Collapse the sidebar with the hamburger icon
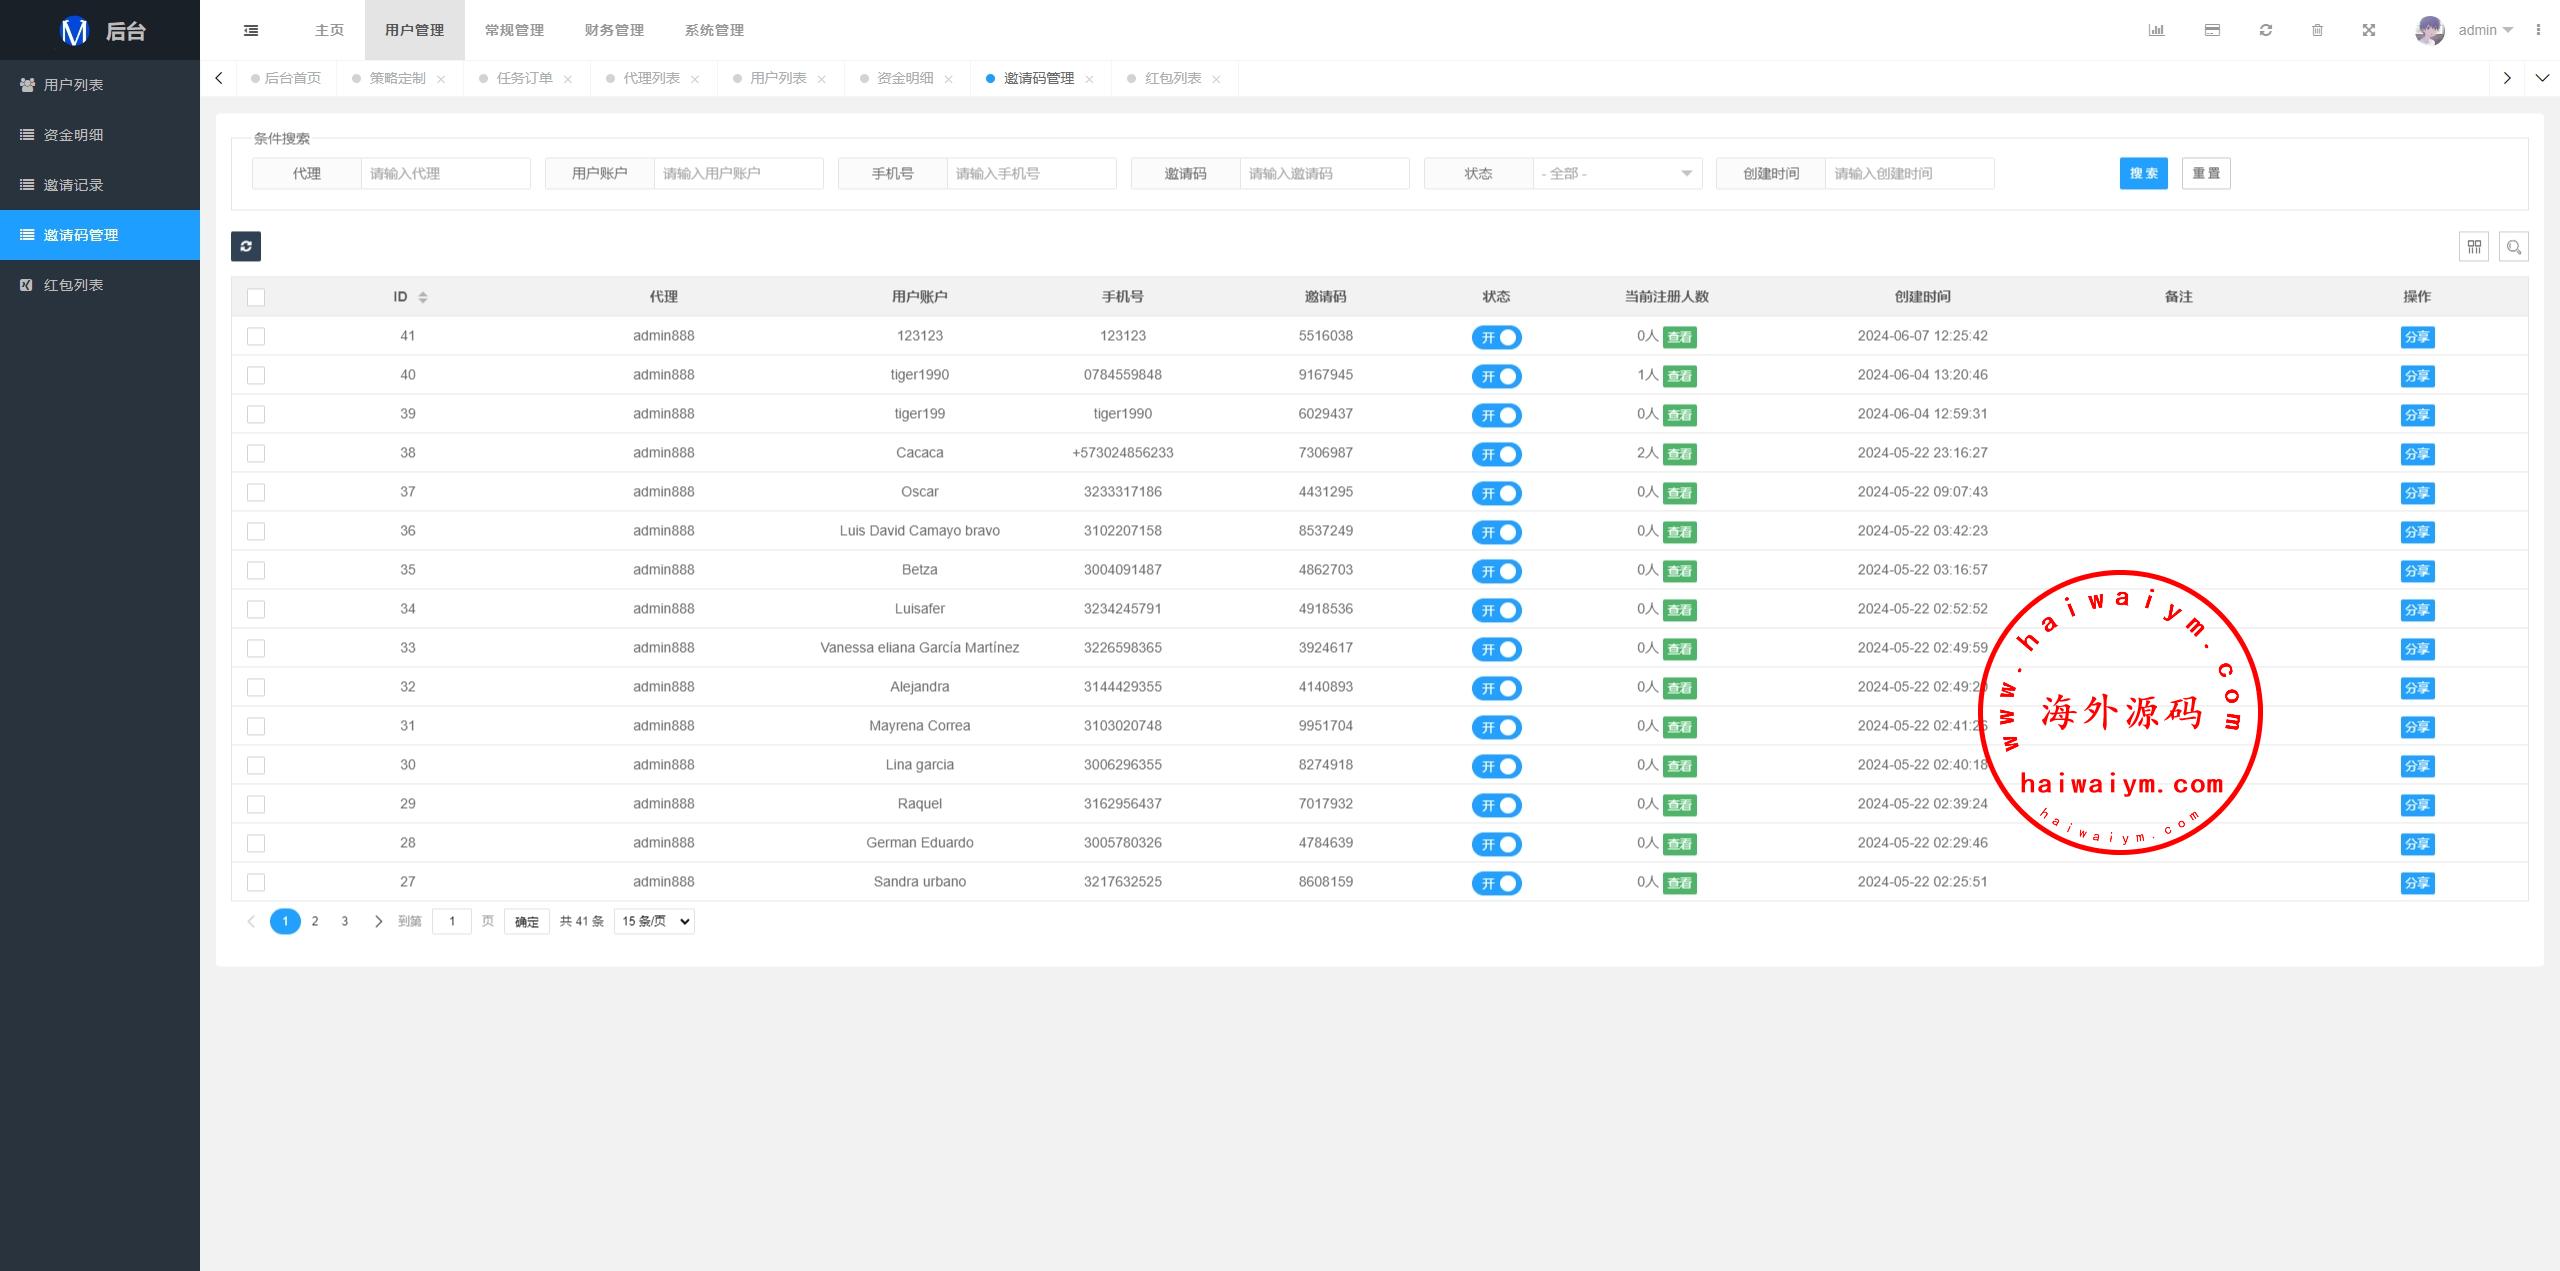 pos(251,30)
